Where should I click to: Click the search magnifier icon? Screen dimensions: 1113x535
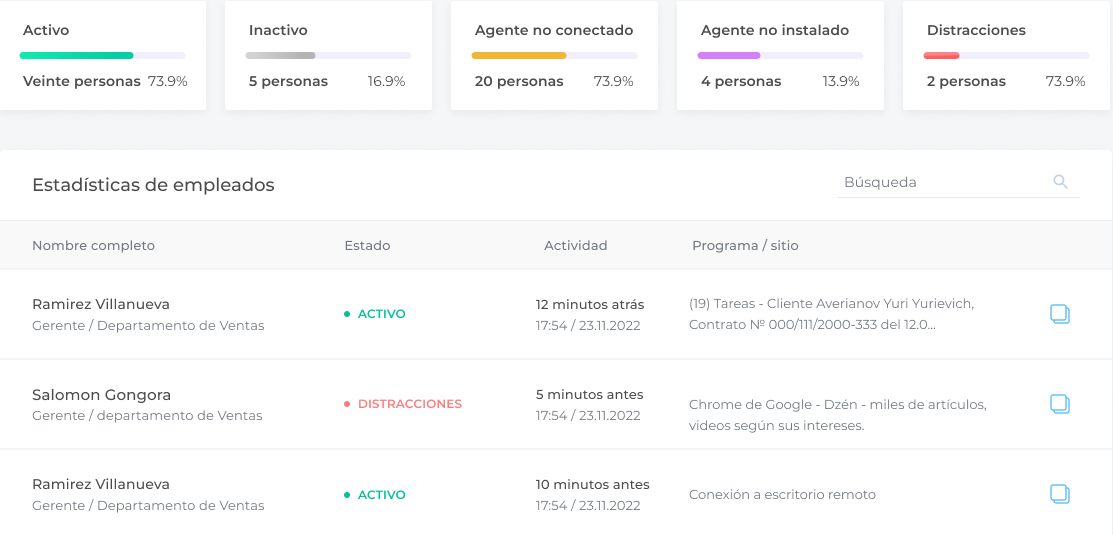point(1060,182)
